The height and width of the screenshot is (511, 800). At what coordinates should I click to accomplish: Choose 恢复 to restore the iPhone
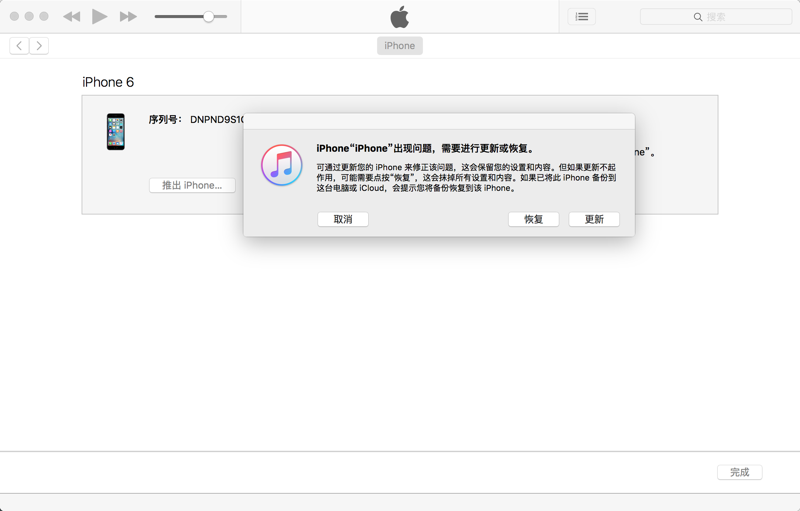[x=534, y=219]
